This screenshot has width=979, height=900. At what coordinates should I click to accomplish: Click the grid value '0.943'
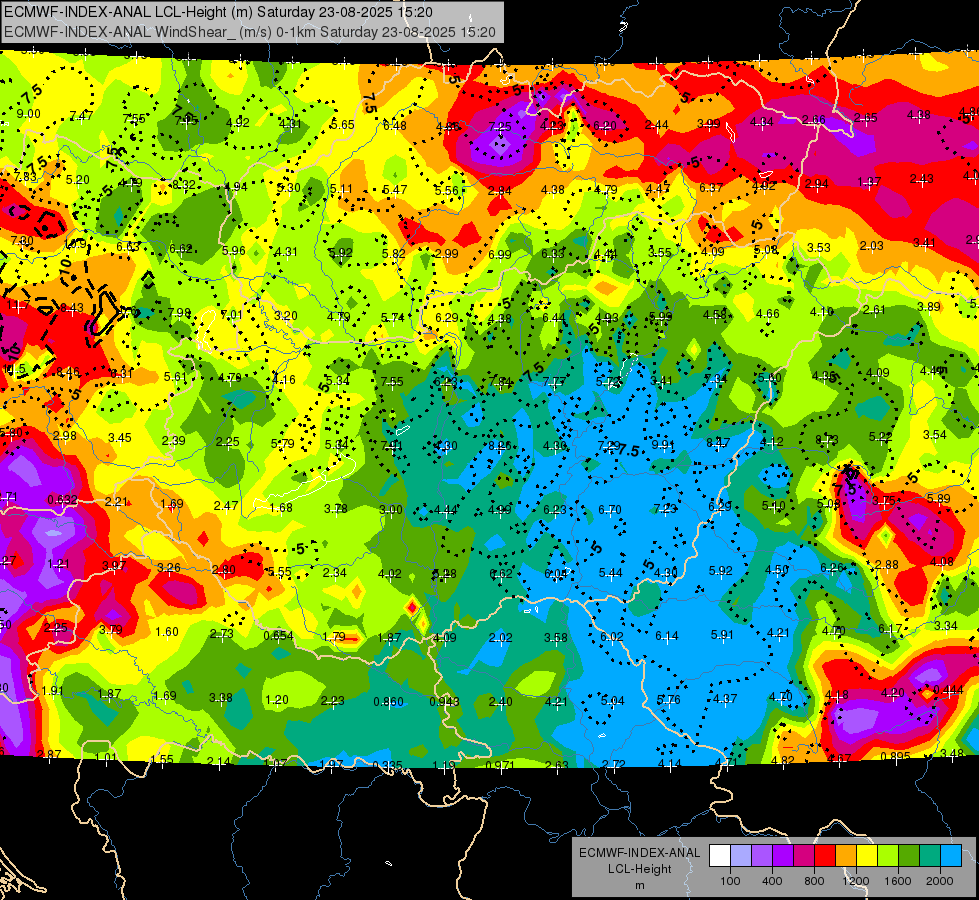(x=444, y=702)
